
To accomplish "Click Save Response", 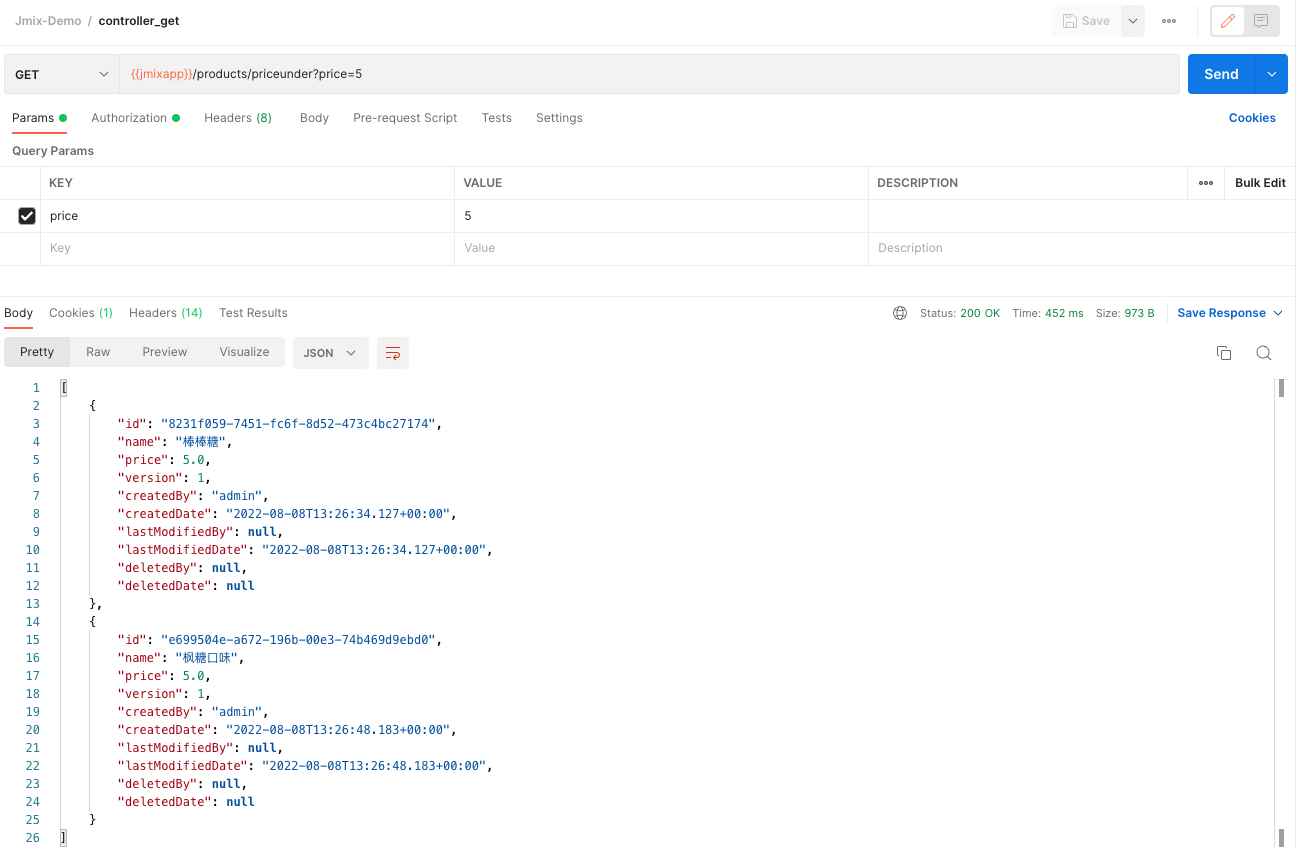I will tap(1221, 313).
